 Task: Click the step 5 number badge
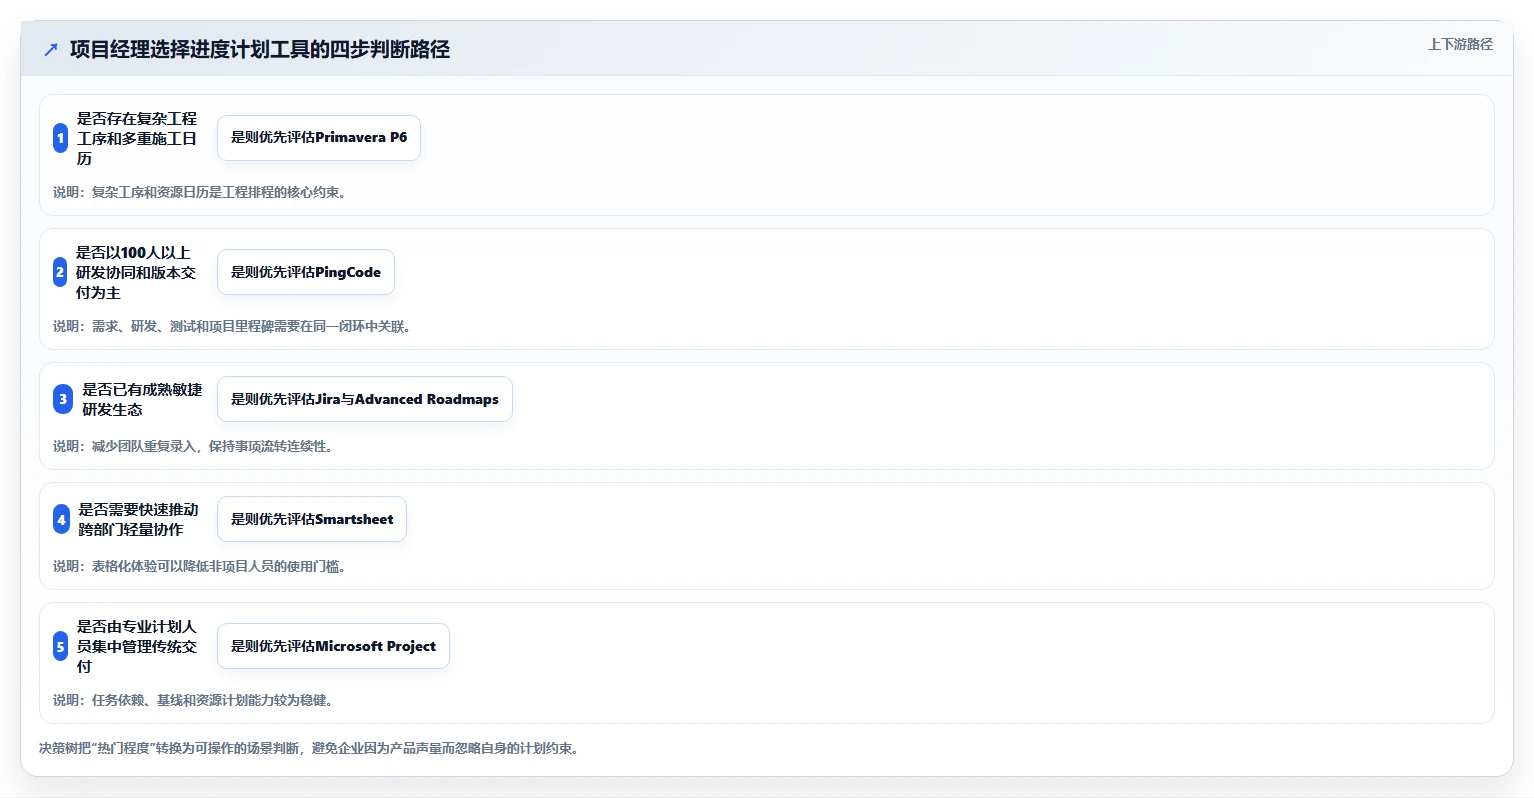pyautogui.click(x=60, y=646)
